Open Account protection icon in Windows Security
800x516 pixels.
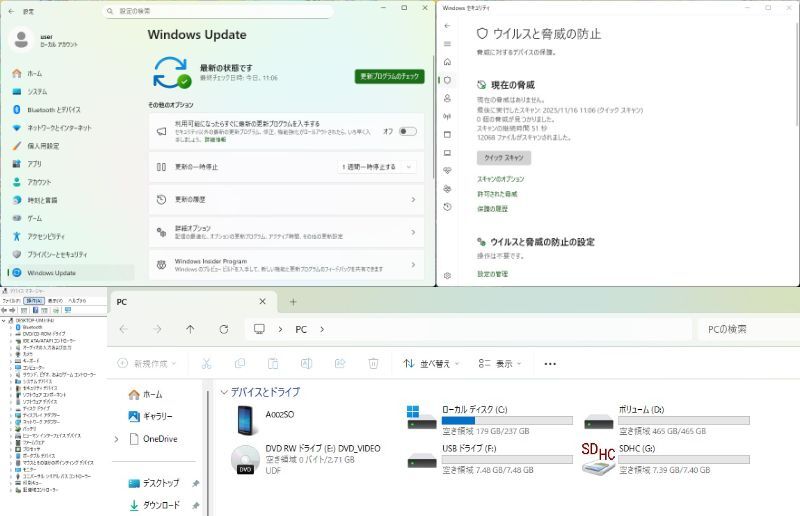(447, 98)
